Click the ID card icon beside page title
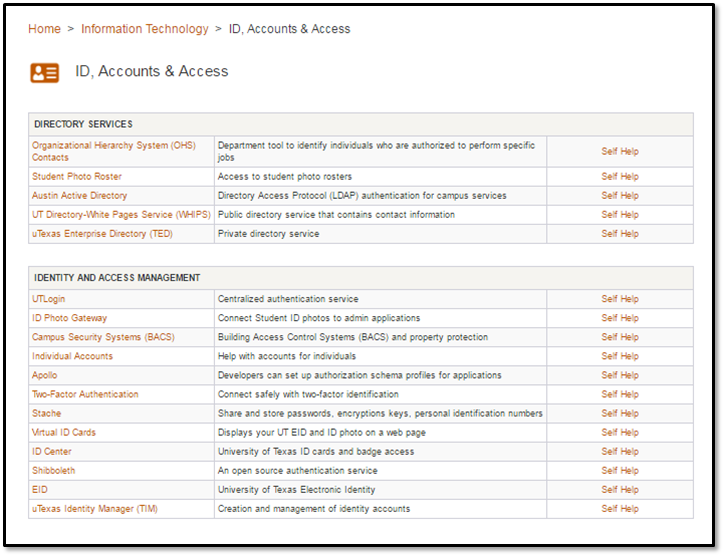This screenshot has height=556, width=724. tap(45, 72)
